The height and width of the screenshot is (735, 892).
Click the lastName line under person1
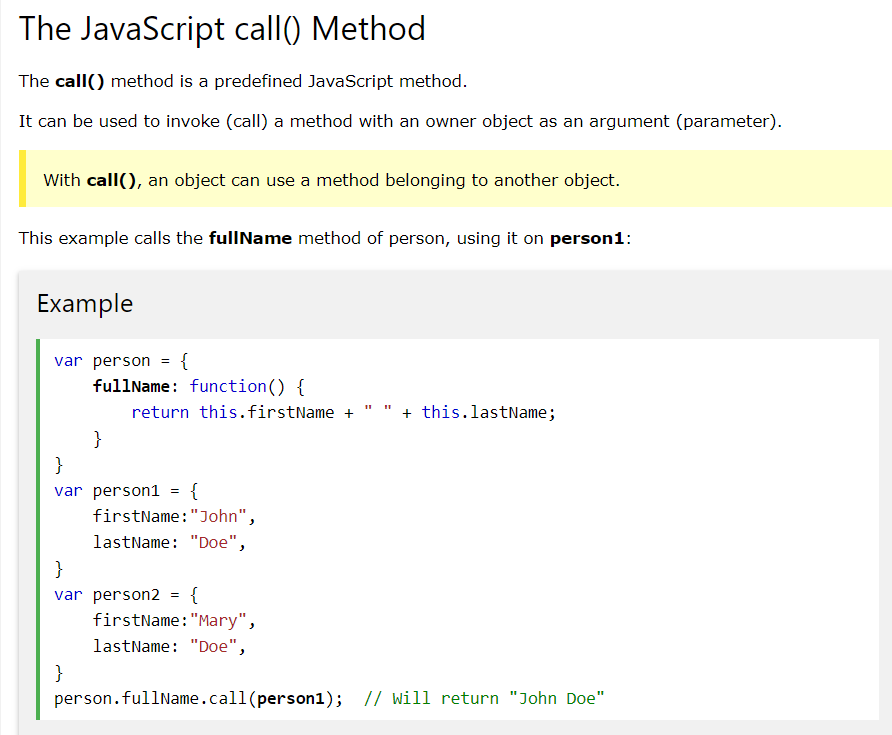[x=168, y=543]
